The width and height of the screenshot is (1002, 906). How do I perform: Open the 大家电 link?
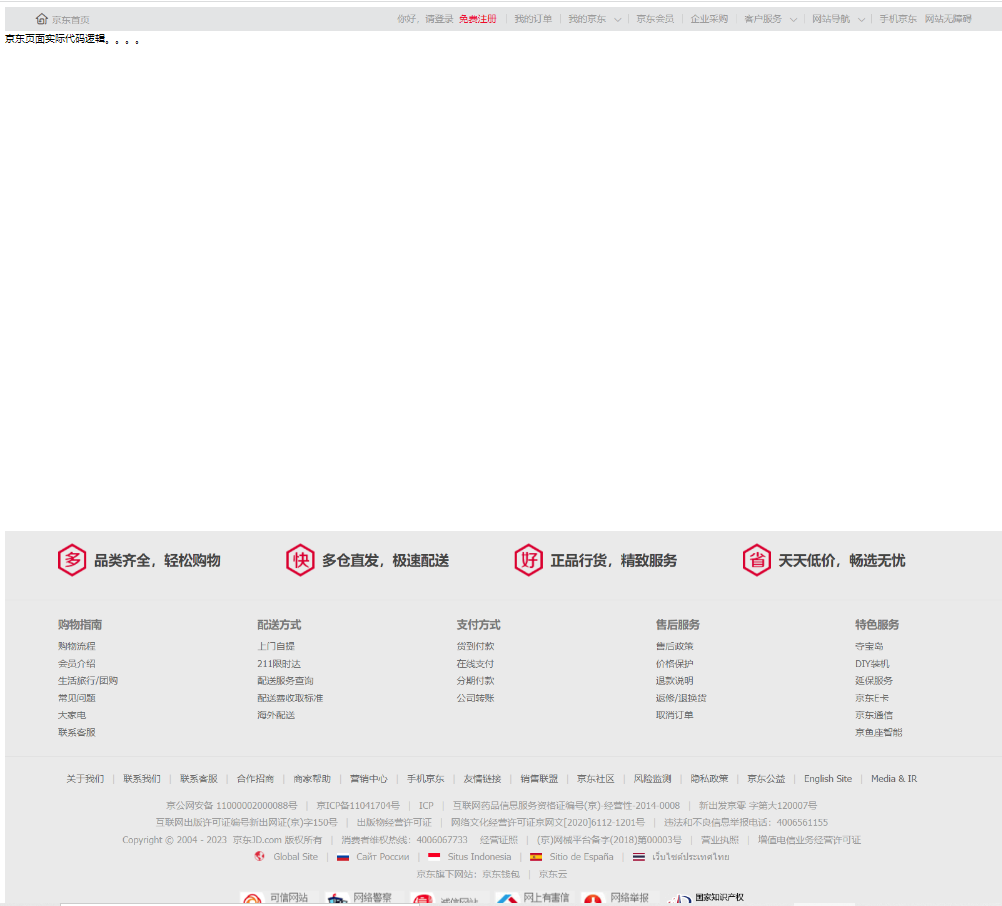(x=72, y=715)
